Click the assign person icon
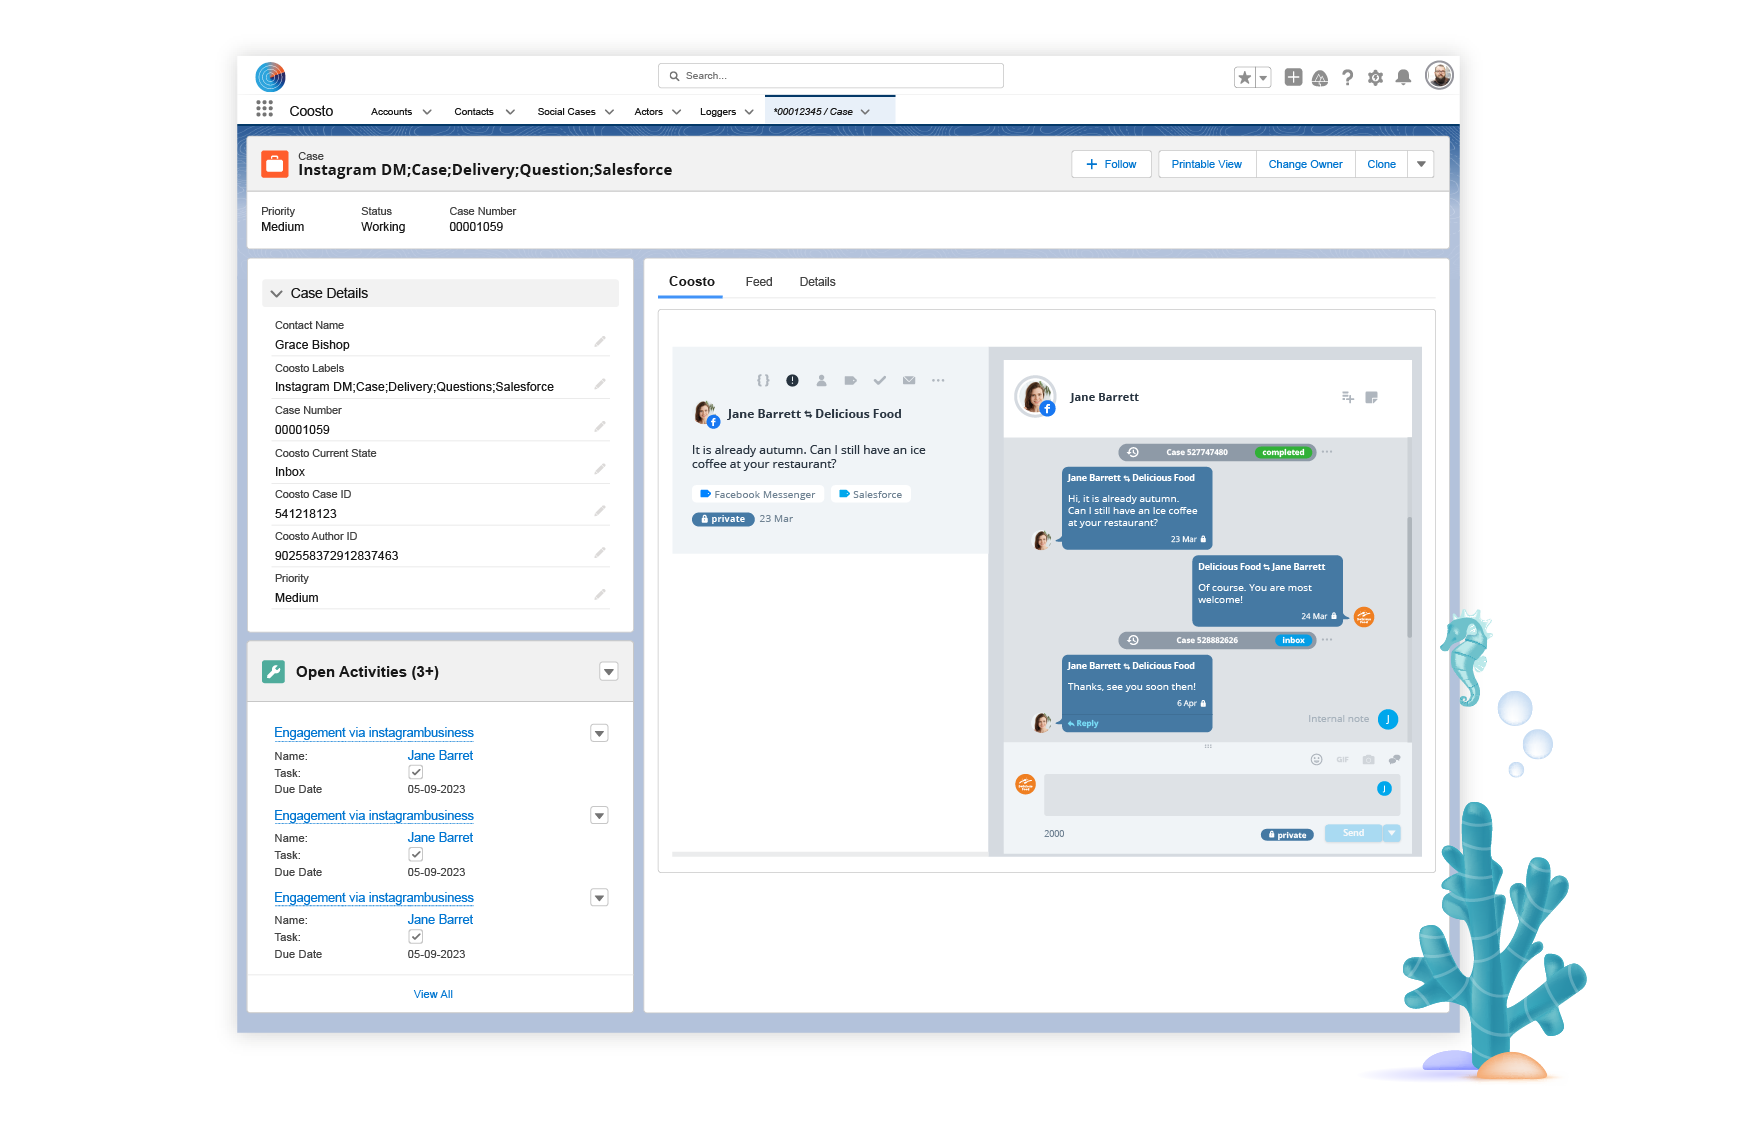 point(821,380)
